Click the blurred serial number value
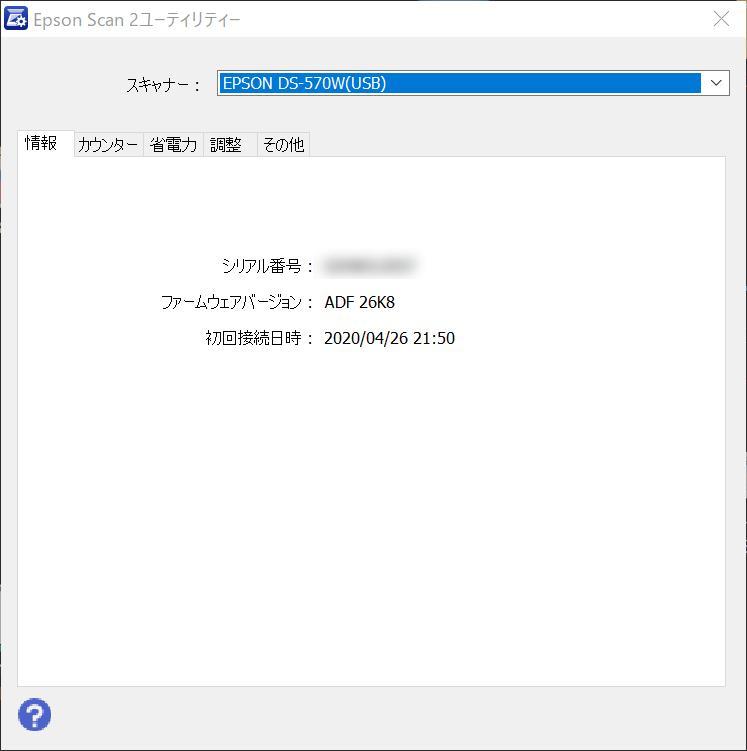Screen dimensions: 747x751 point(369,266)
